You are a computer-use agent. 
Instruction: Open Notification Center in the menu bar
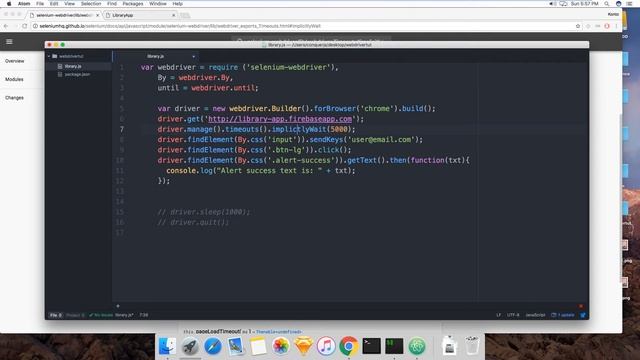tap(630, 4)
